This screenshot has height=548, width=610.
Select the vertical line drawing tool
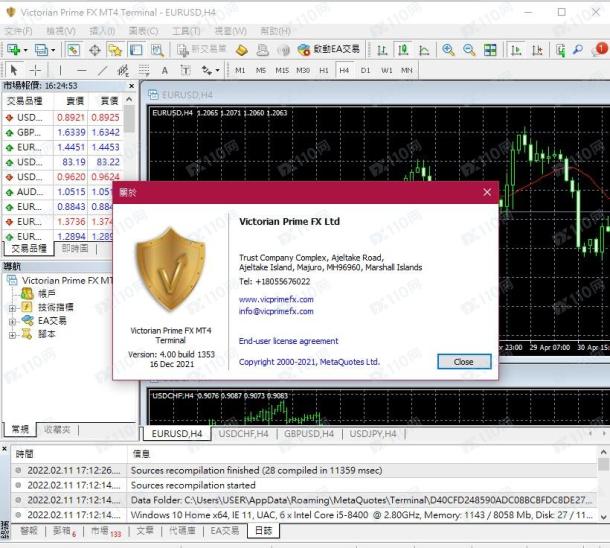click(x=60, y=70)
